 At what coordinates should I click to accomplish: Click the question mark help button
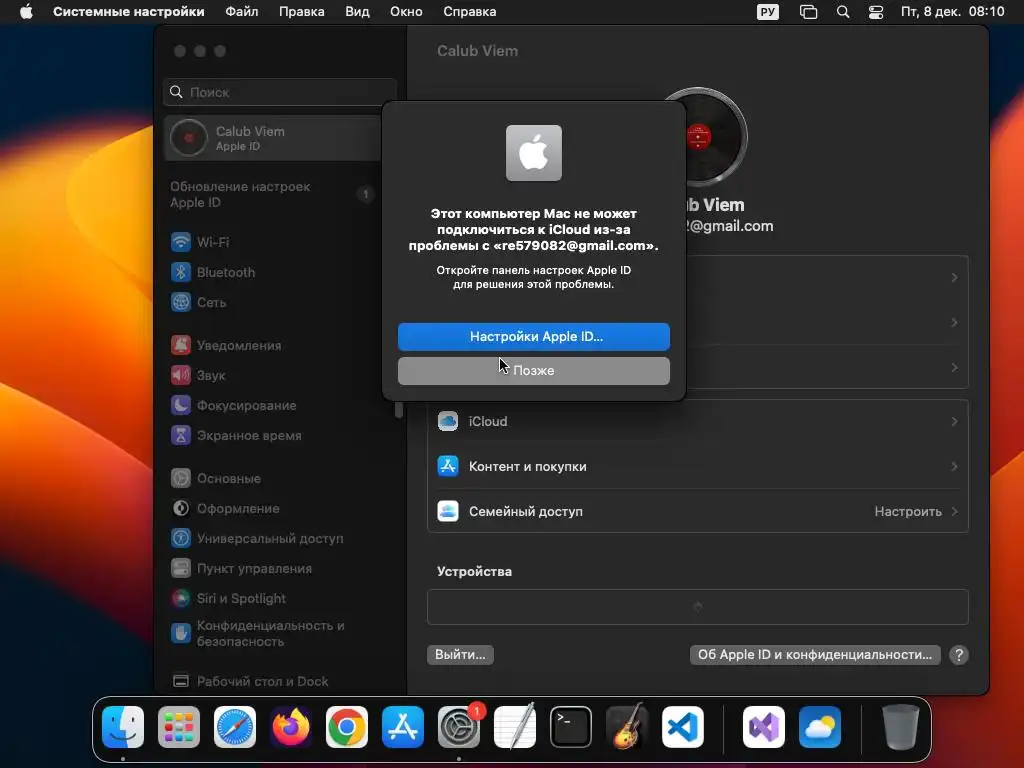pyautogui.click(x=959, y=655)
